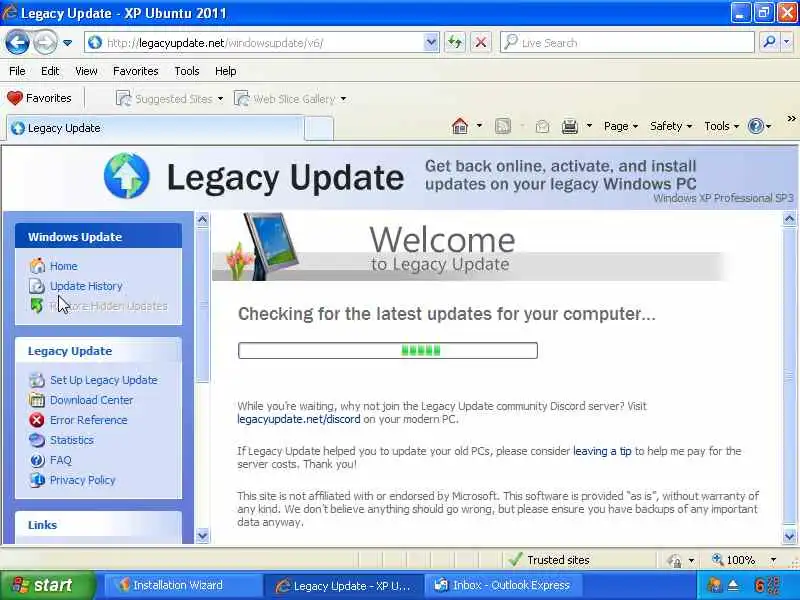Click the Update History icon
Viewport: 800px width, 600px height.
point(37,286)
